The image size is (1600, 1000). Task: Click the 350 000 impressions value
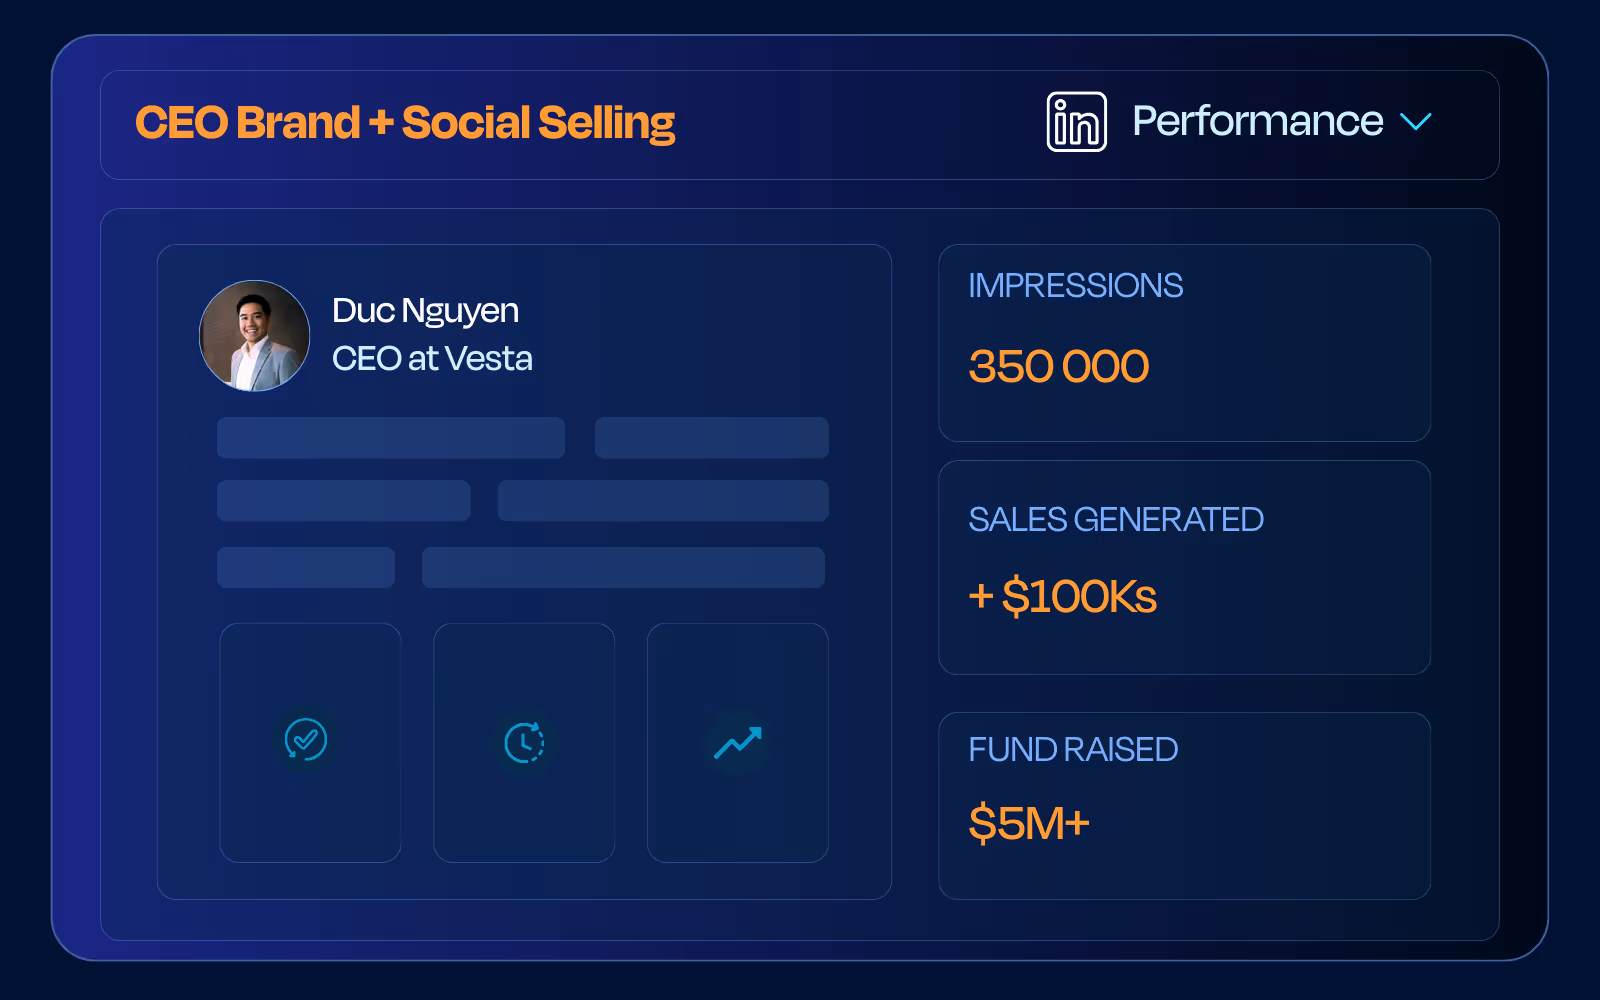[x=1058, y=366]
